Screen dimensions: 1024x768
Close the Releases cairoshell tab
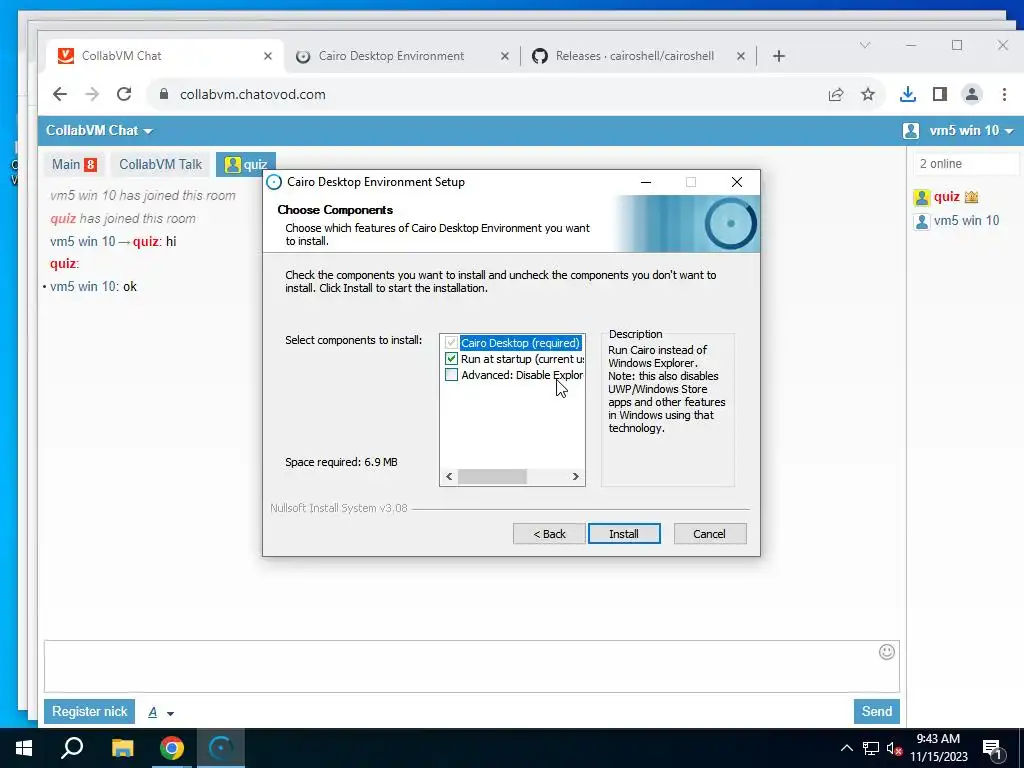(741, 56)
